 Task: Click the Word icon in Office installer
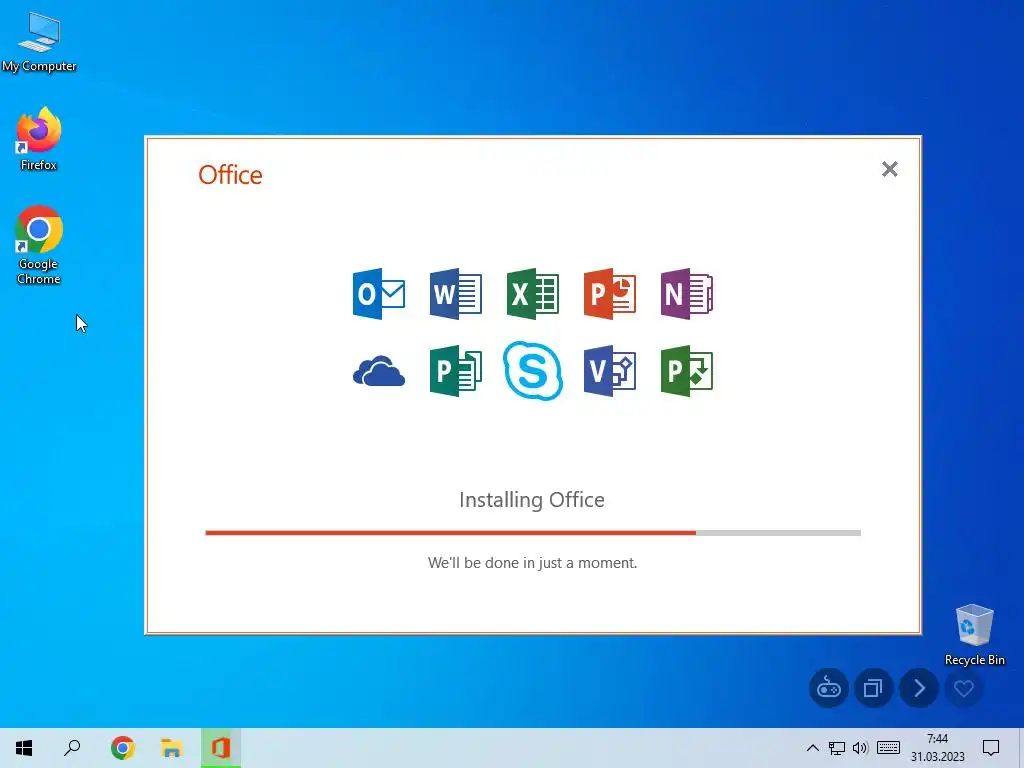tap(456, 294)
